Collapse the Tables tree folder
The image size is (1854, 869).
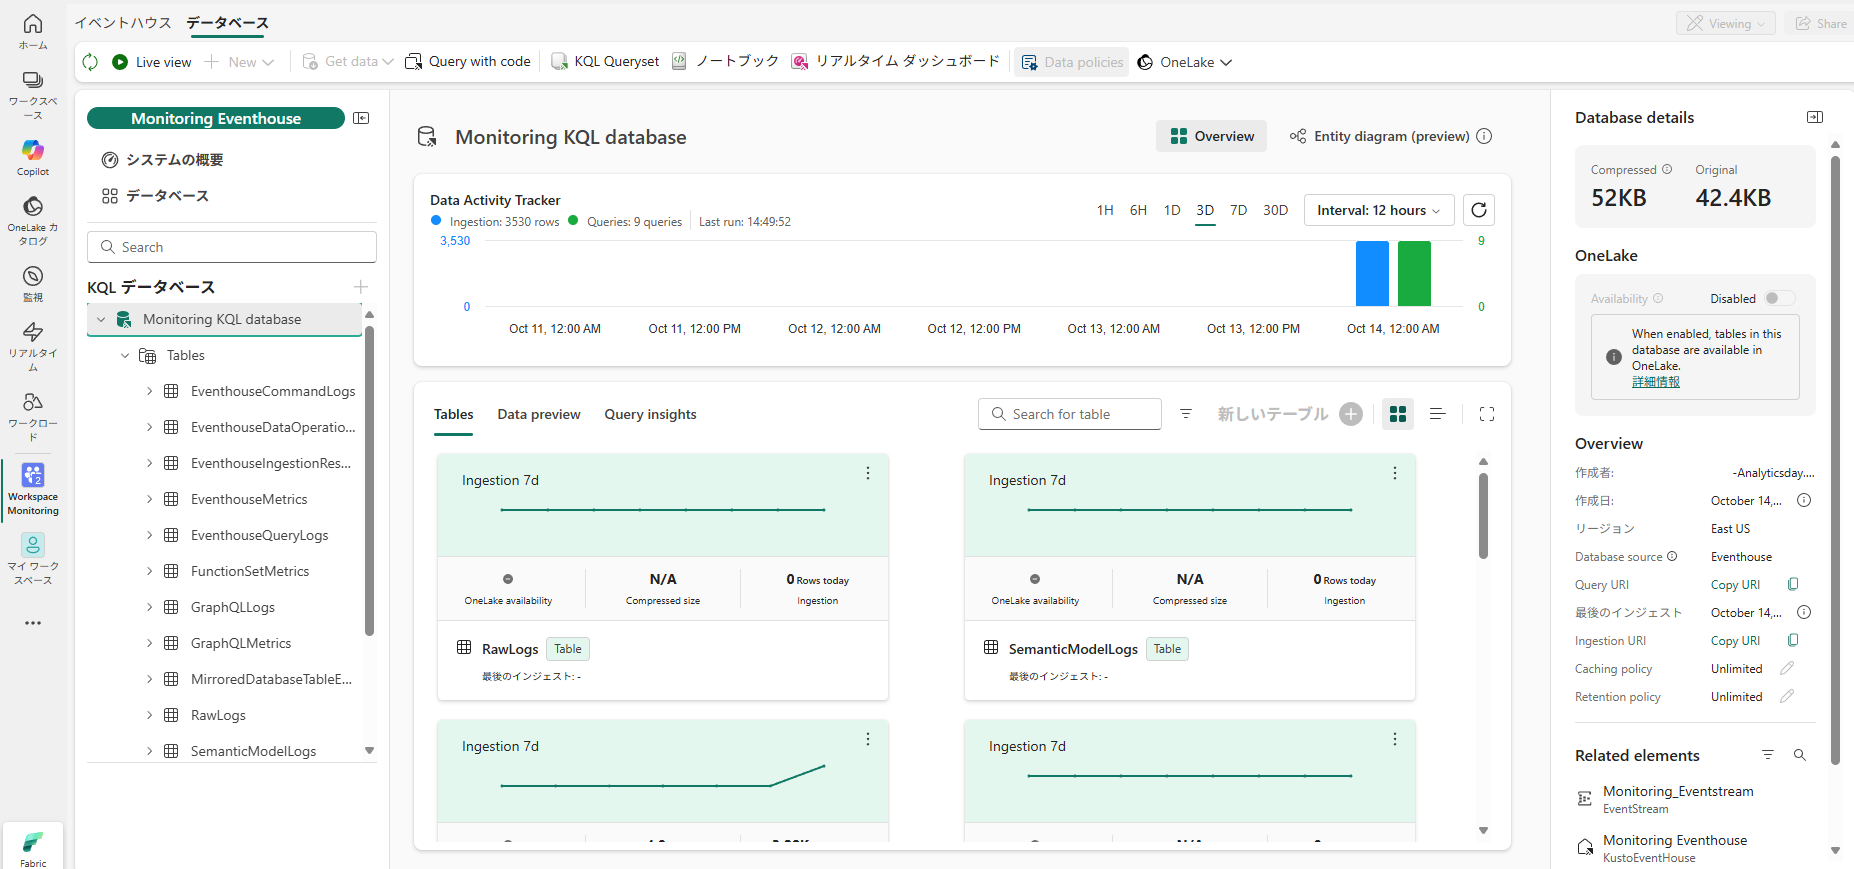click(125, 355)
